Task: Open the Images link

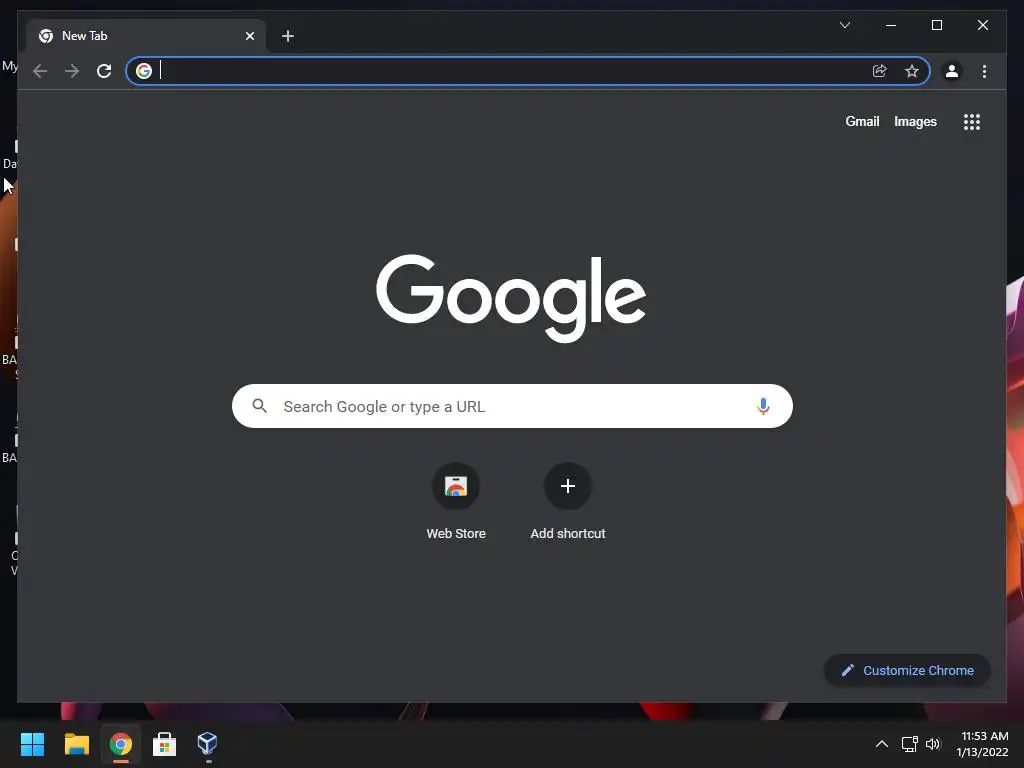Action: click(915, 121)
